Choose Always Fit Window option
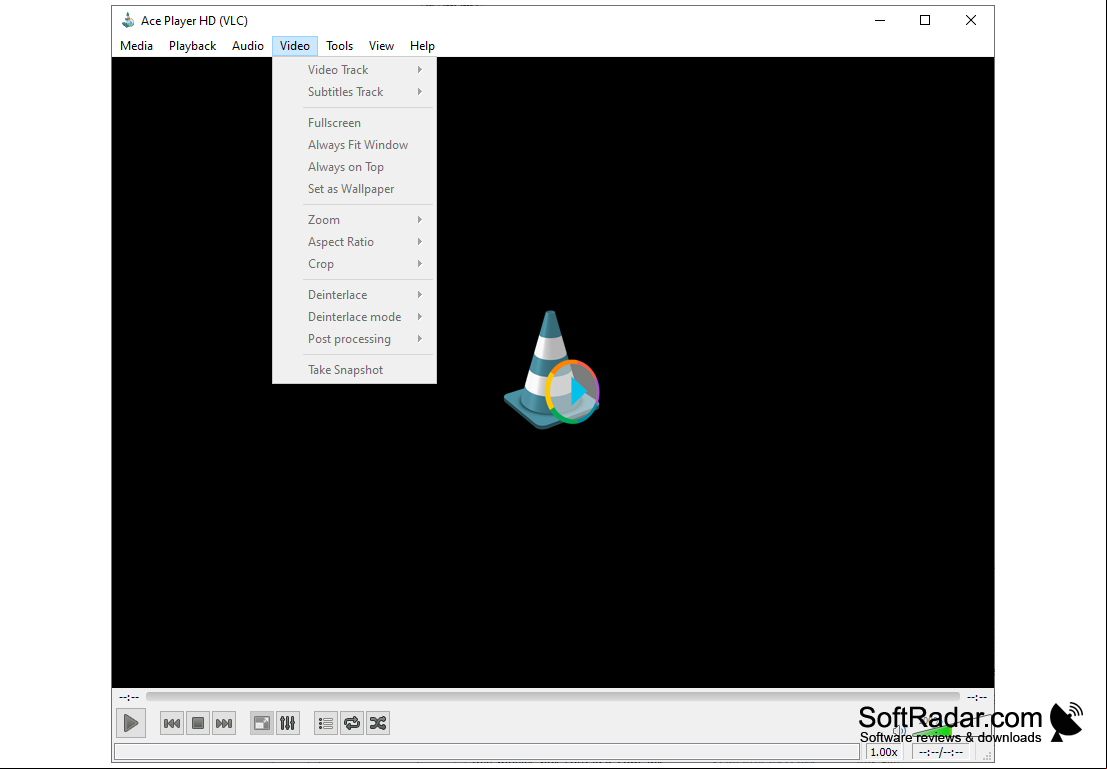Screen dimensions: 1107x769 click(354, 145)
